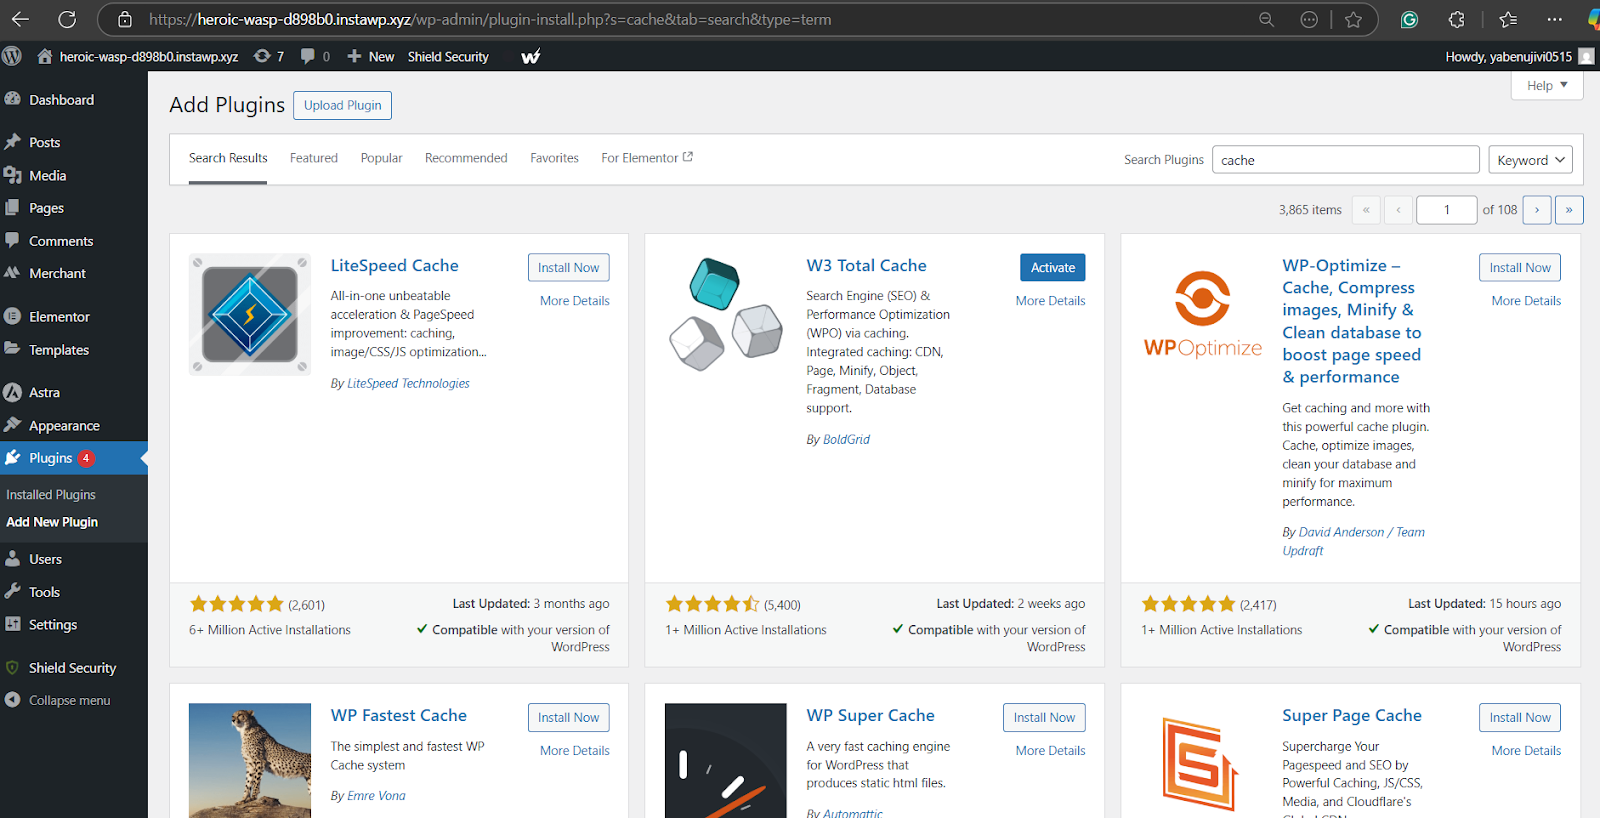Viewport: 1600px width, 818px height.
Task: Open the browser three-dot settings menu
Action: [x=1554, y=19]
